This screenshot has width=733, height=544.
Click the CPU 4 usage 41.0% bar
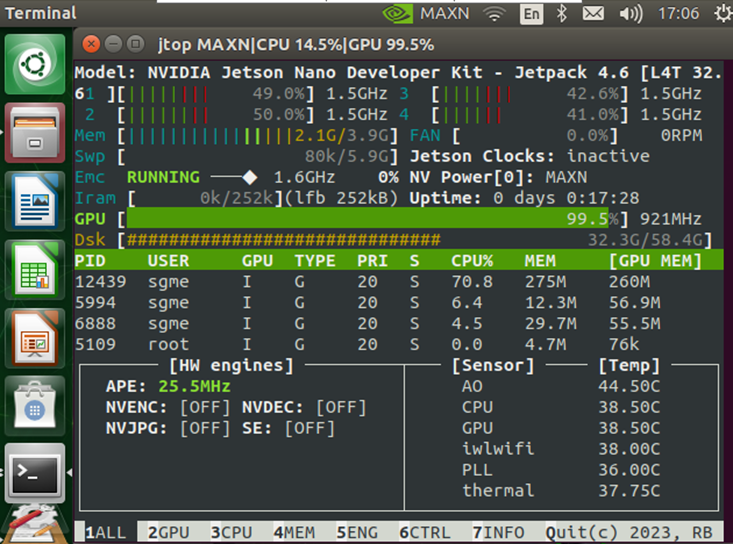[530, 115]
